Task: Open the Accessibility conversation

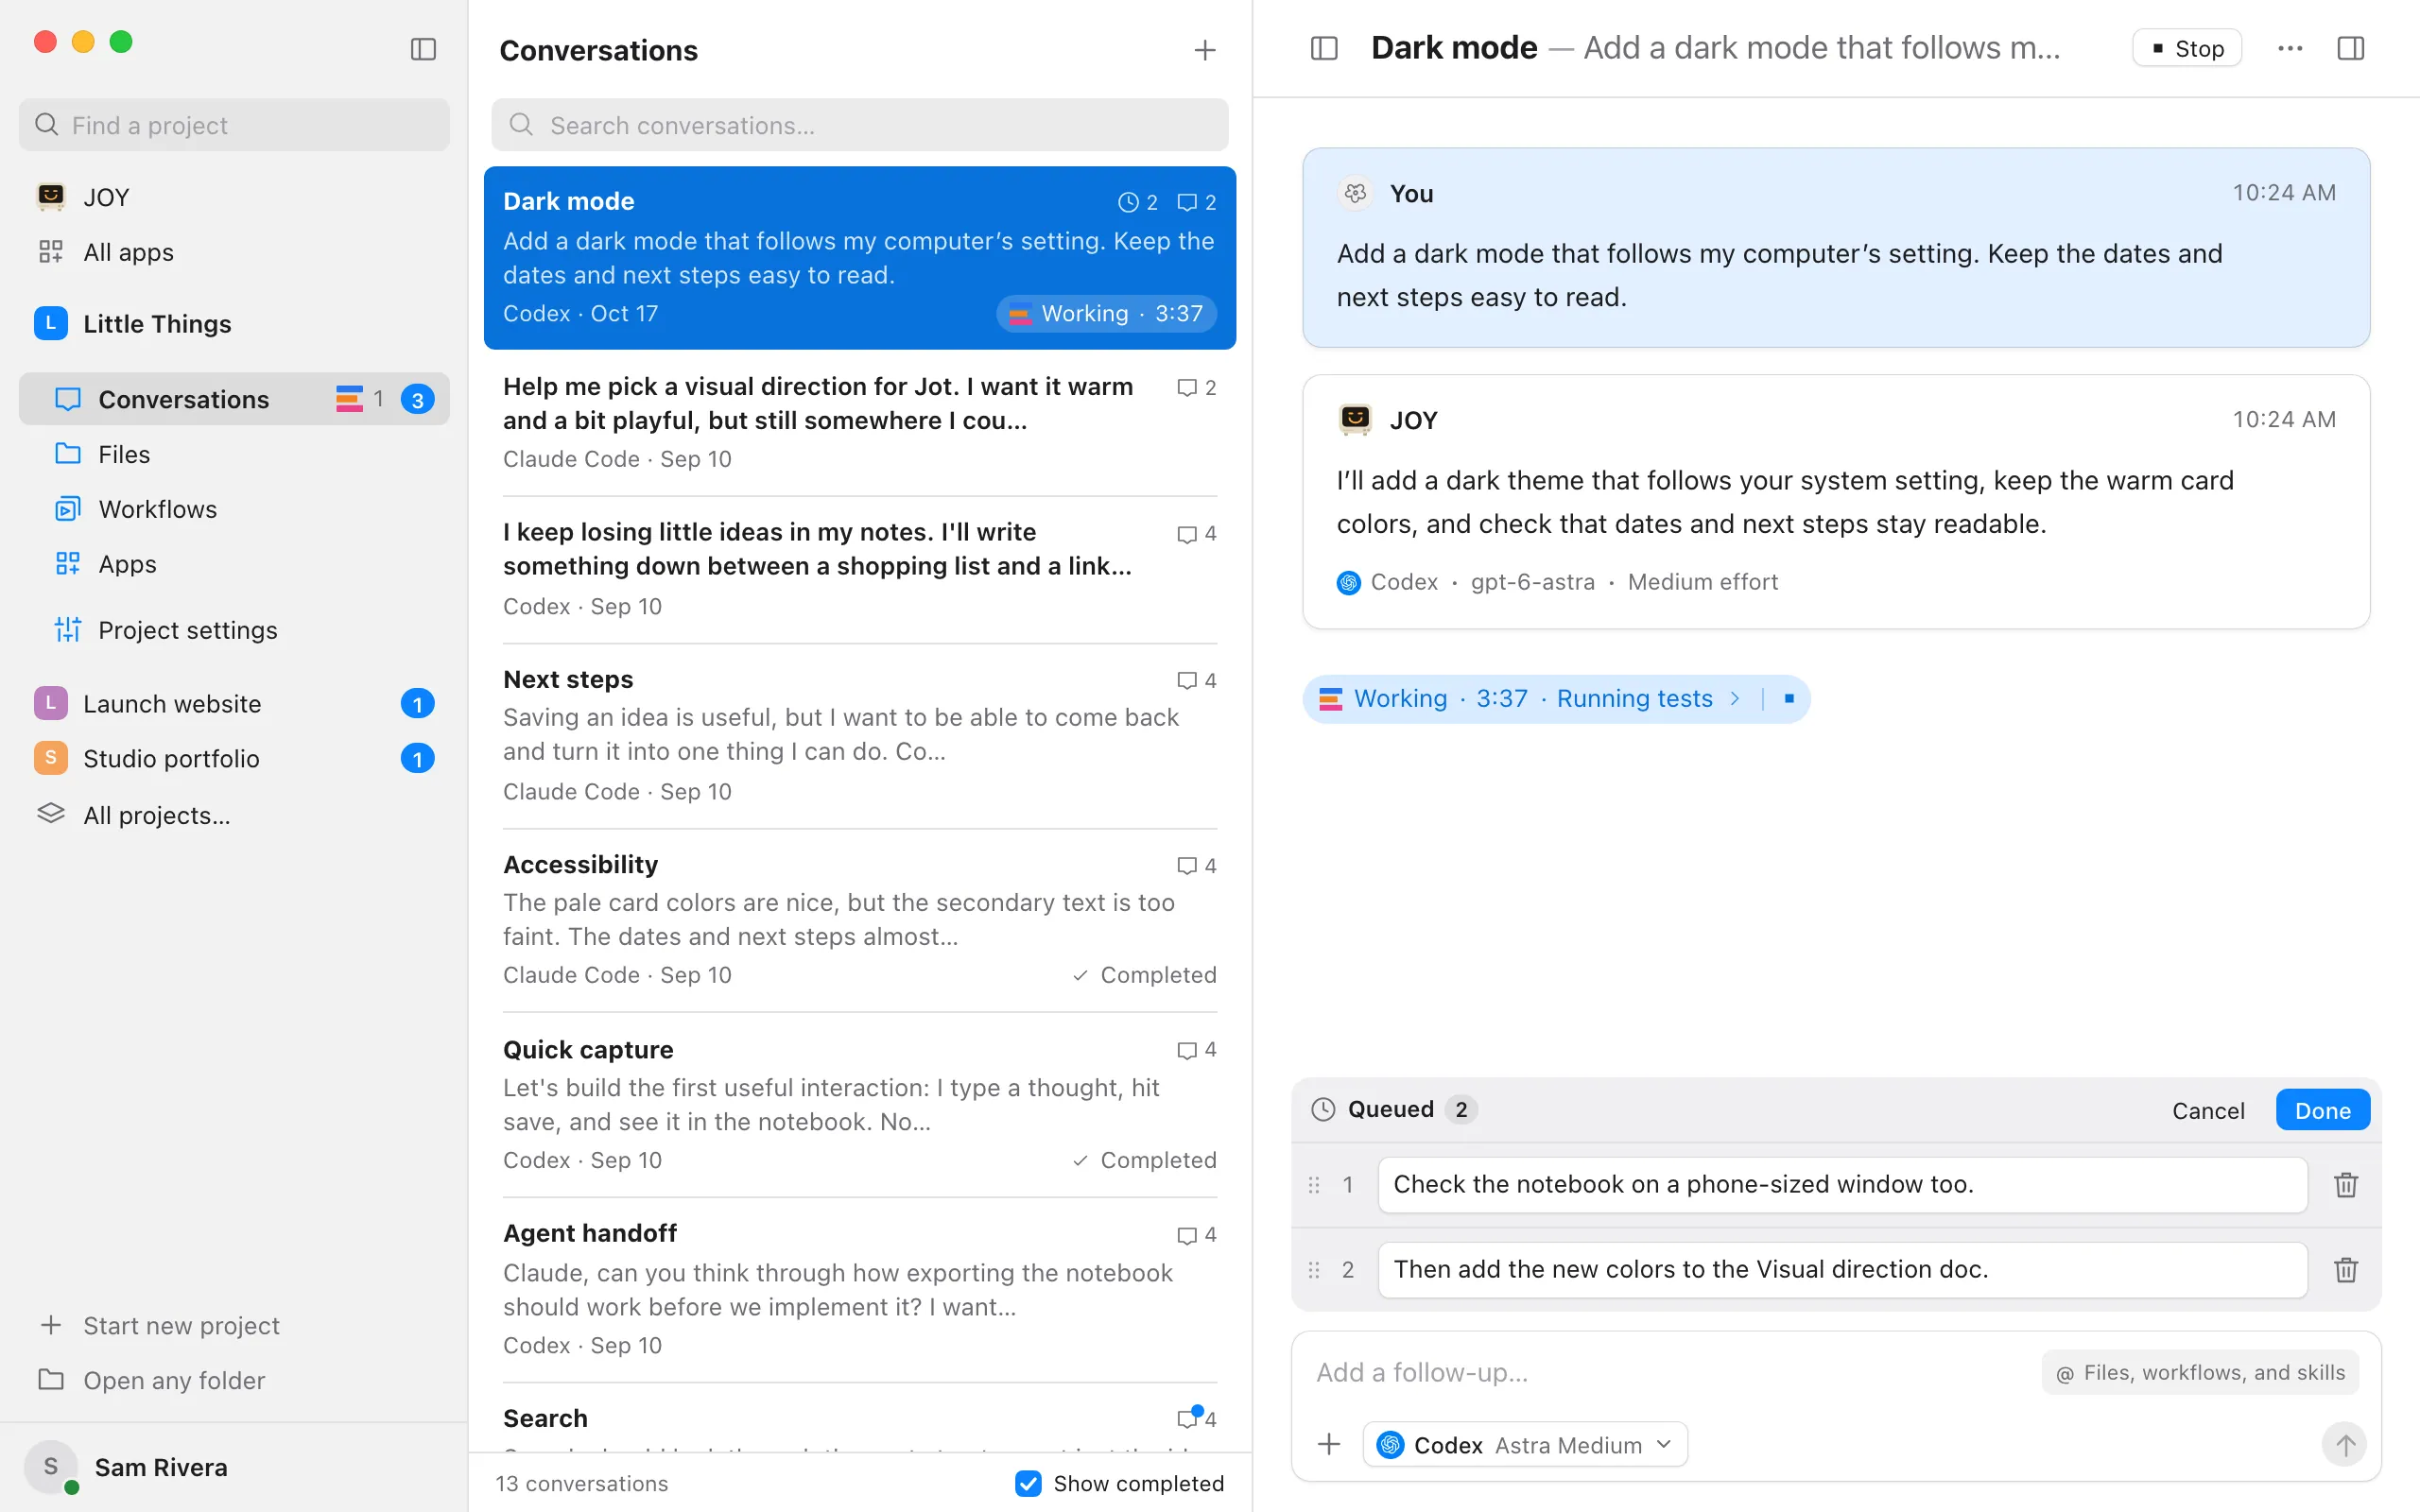Action: [860, 920]
